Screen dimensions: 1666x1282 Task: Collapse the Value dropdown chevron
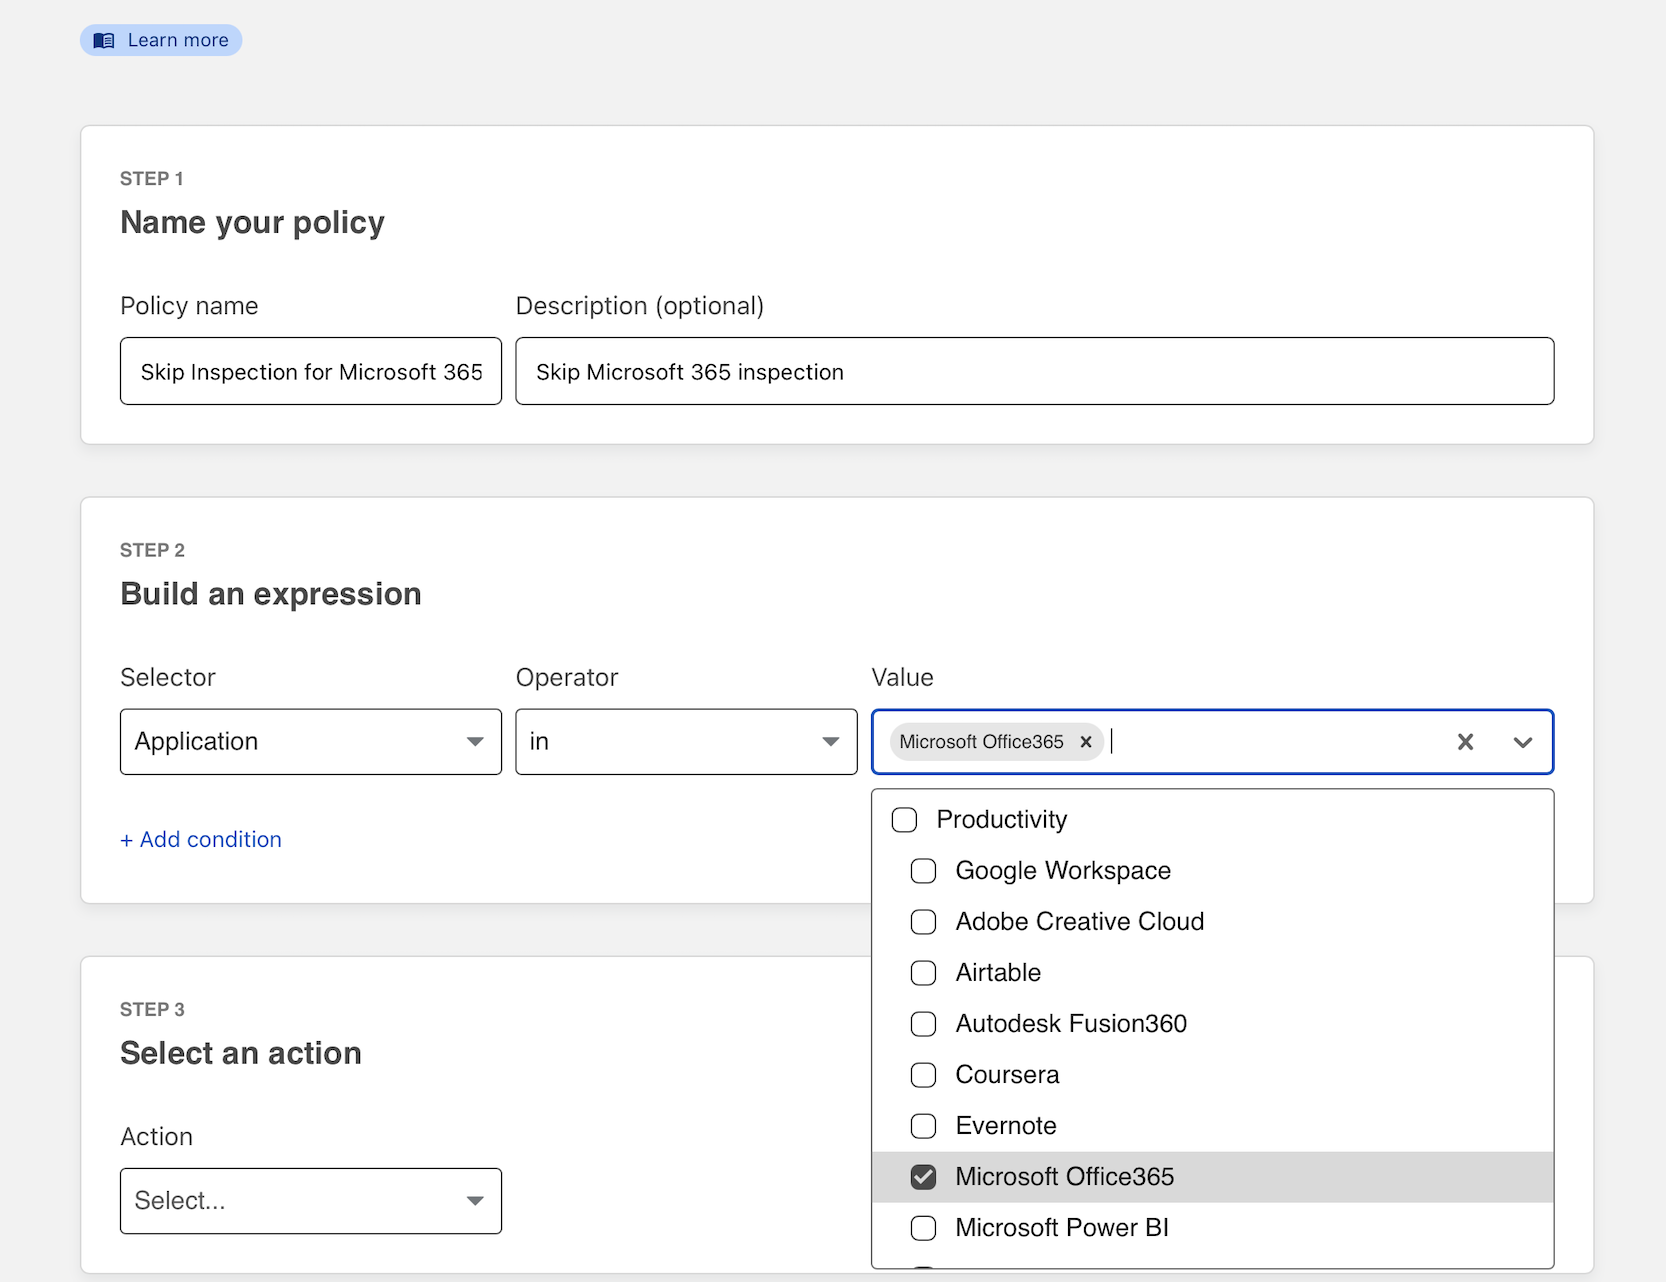coord(1522,742)
